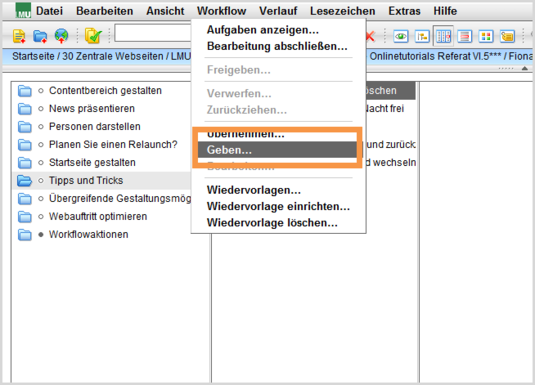Click folder icon of Startseite gestalten
The height and width of the screenshot is (385, 535).
click(x=25, y=163)
